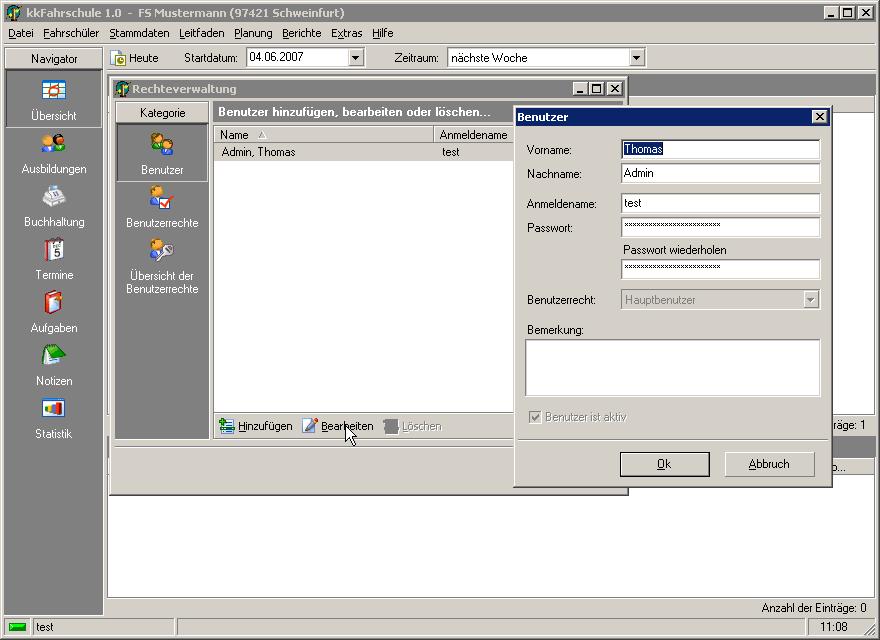Open the Stammdaten menu
Screen dimensions: 880x640
(x=139, y=33)
